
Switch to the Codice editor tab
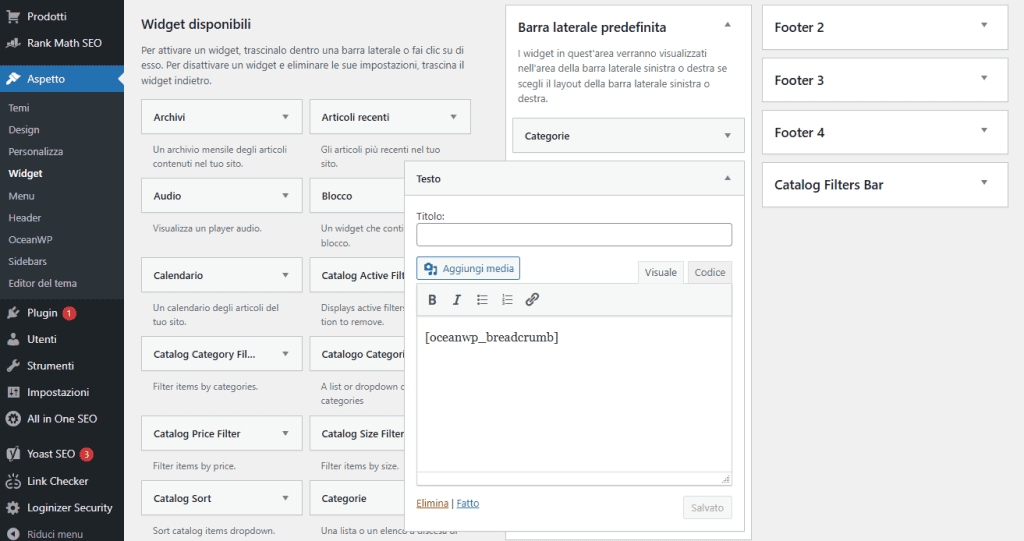coord(709,272)
